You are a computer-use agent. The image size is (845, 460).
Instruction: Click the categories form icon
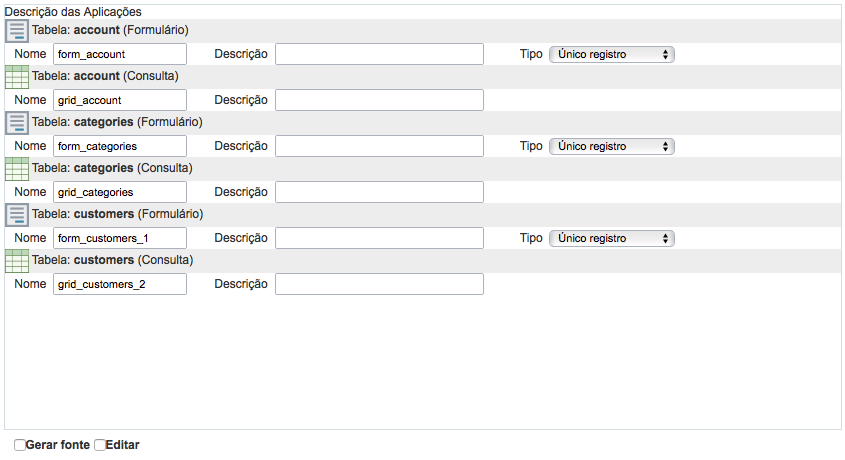(17, 123)
